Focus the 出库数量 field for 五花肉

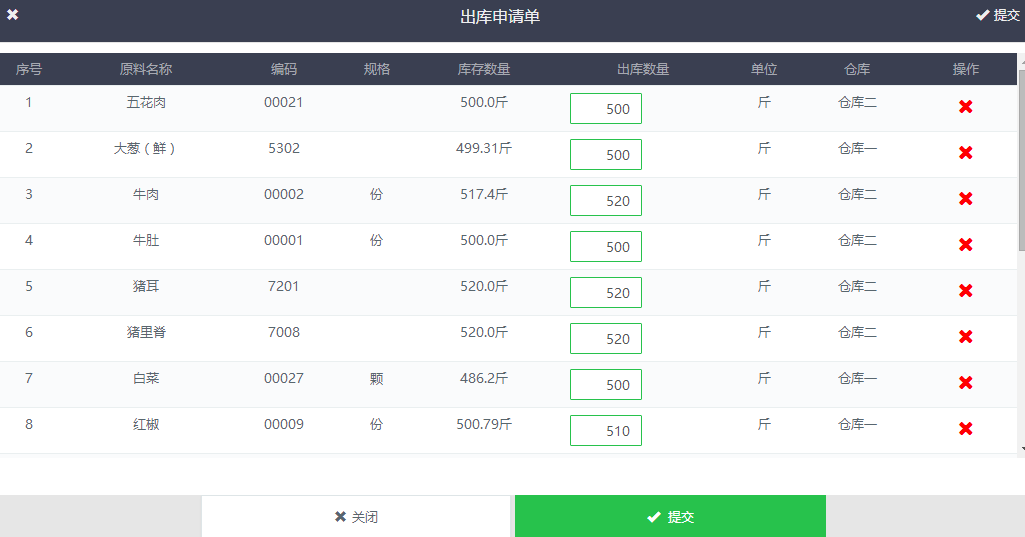click(x=606, y=109)
